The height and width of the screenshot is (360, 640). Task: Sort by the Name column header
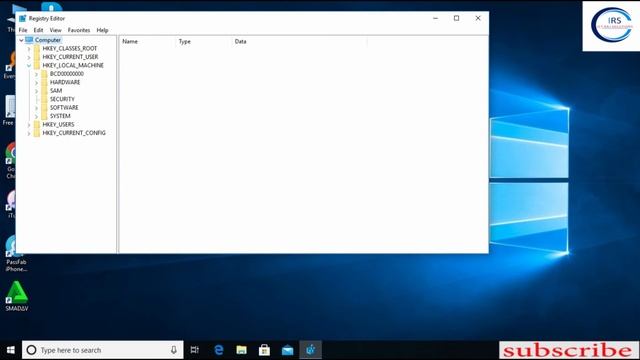click(x=147, y=42)
